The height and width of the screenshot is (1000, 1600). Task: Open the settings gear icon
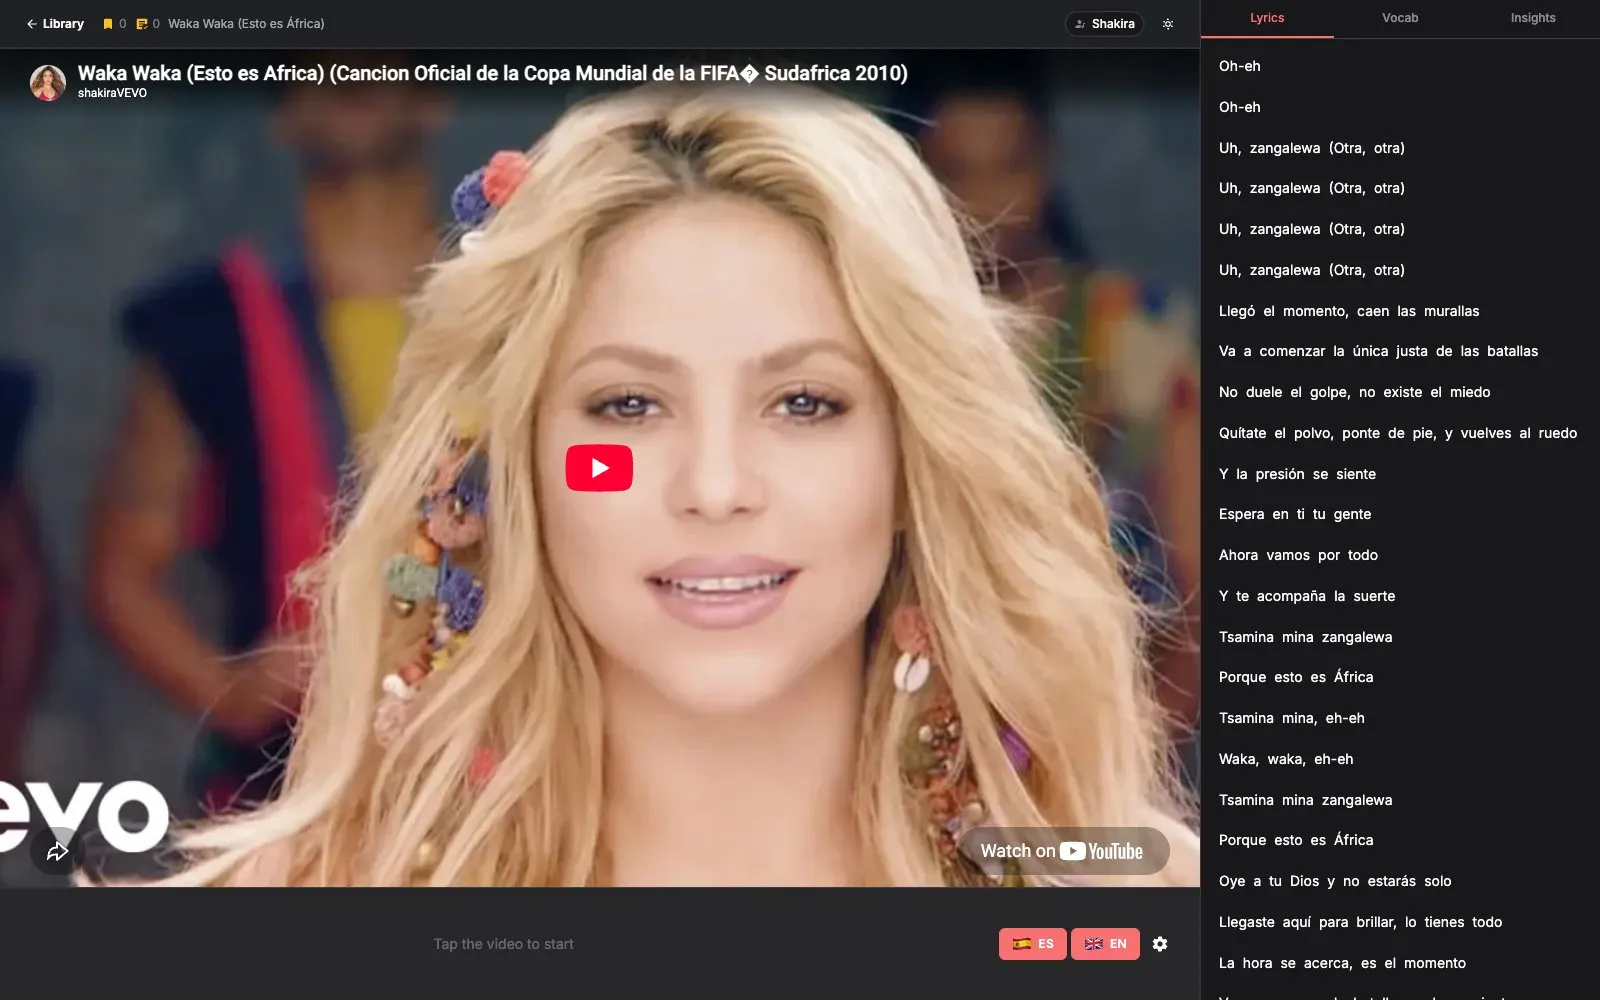point(1160,944)
